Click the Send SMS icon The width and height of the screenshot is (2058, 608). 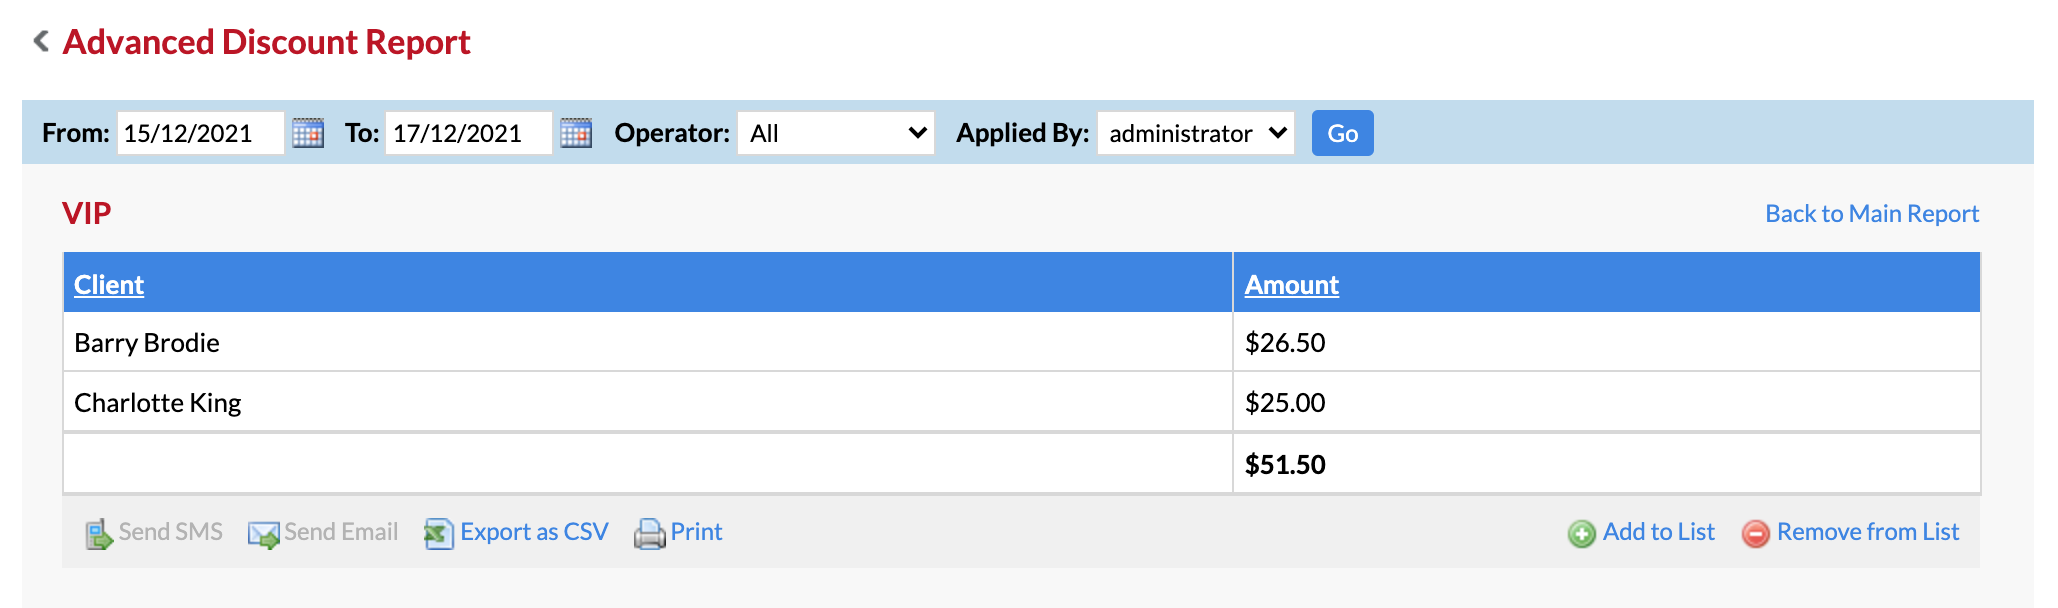coord(98,534)
